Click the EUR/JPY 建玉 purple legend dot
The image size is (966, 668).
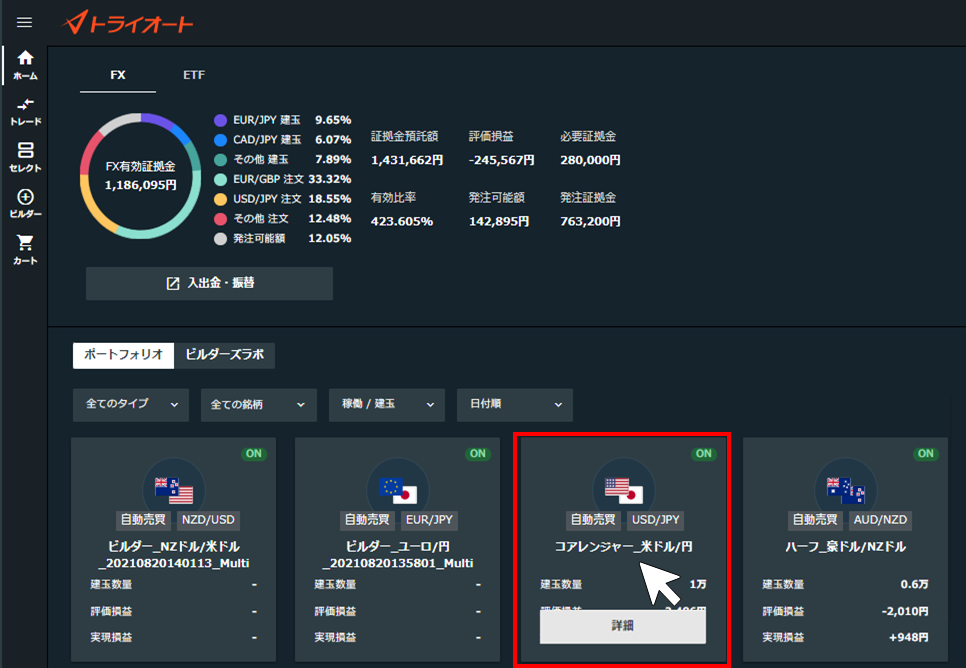click(220, 120)
